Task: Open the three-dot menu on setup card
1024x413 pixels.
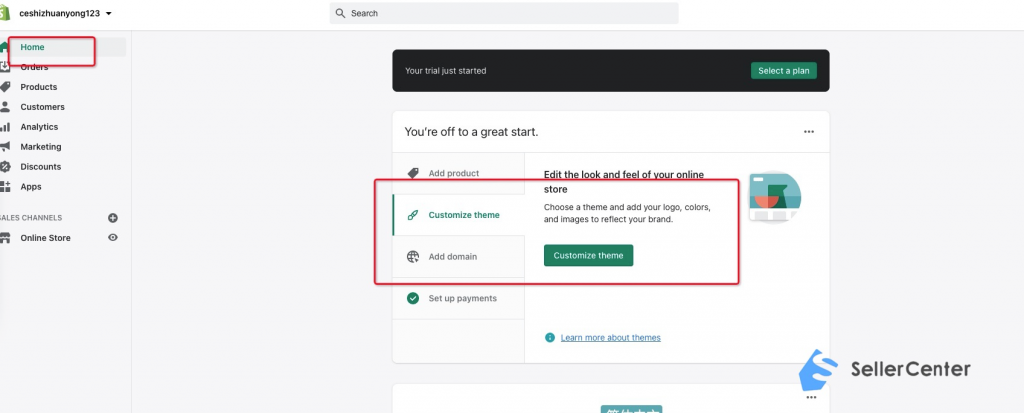Action: 809,131
